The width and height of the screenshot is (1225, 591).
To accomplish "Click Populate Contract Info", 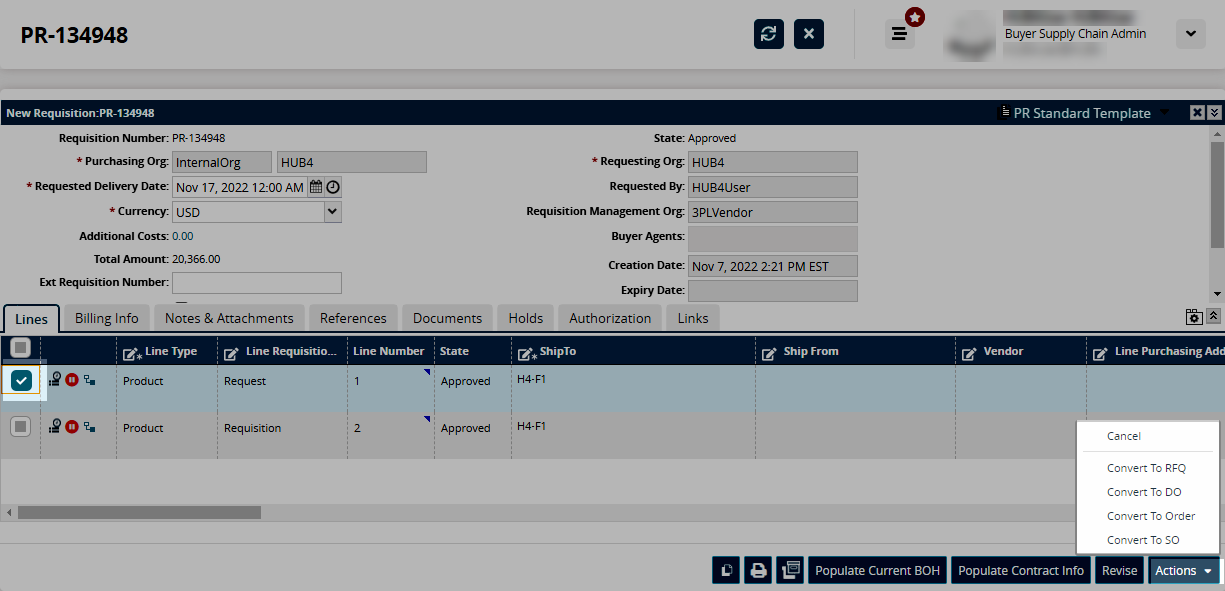I will pyautogui.click(x=1021, y=570).
